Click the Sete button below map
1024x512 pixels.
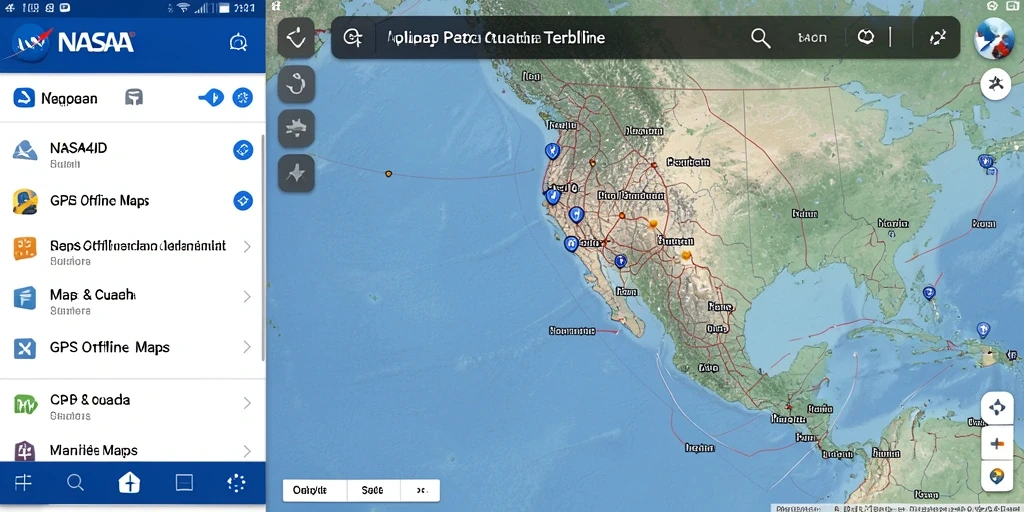[x=372, y=490]
